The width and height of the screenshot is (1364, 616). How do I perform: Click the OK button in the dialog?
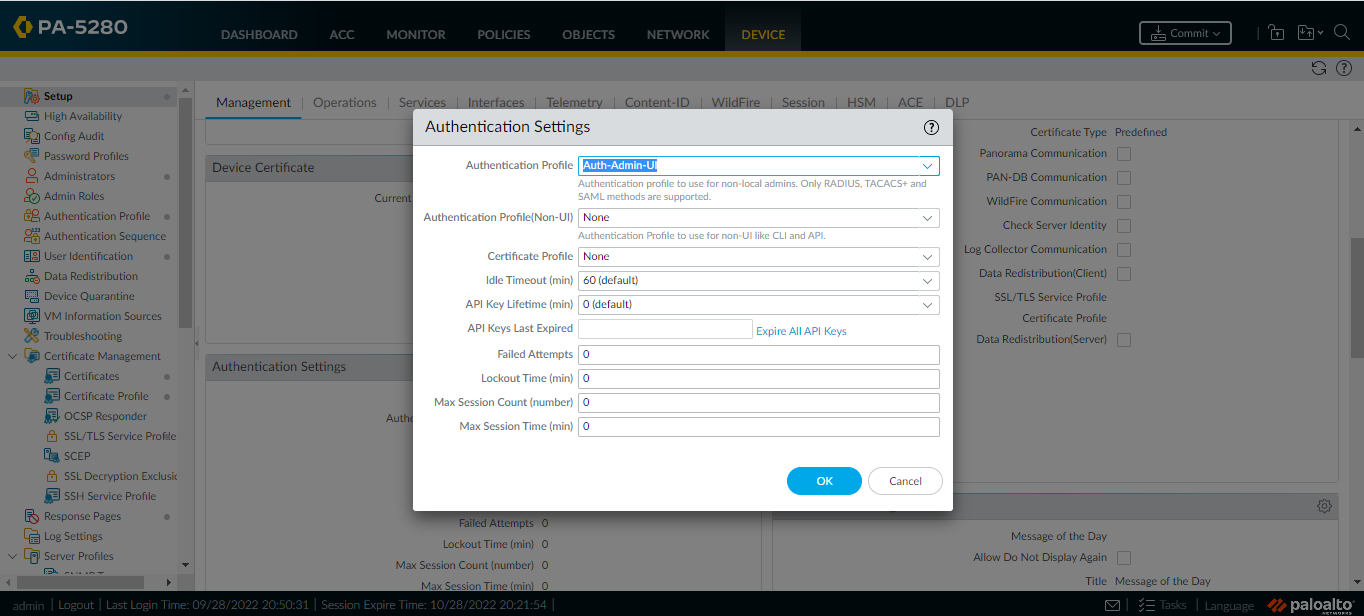pyautogui.click(x=824, y=481)
